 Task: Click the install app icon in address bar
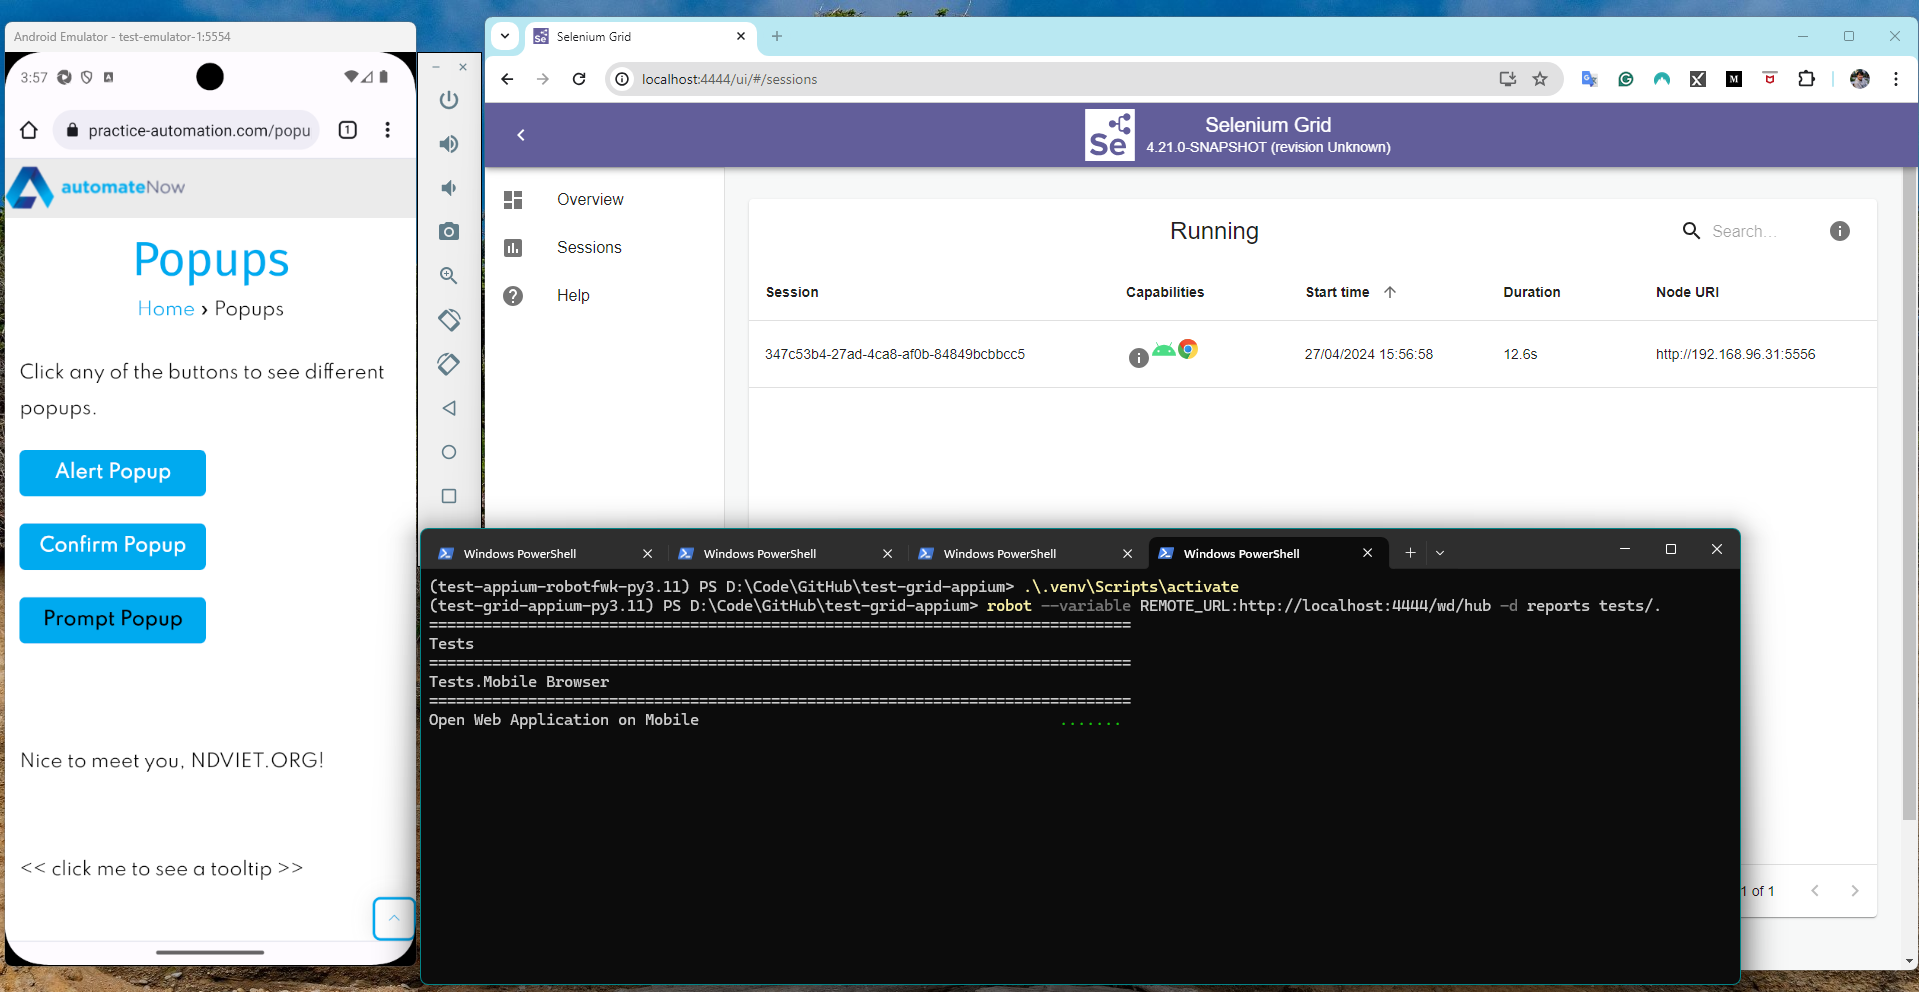pos(1507,79)
